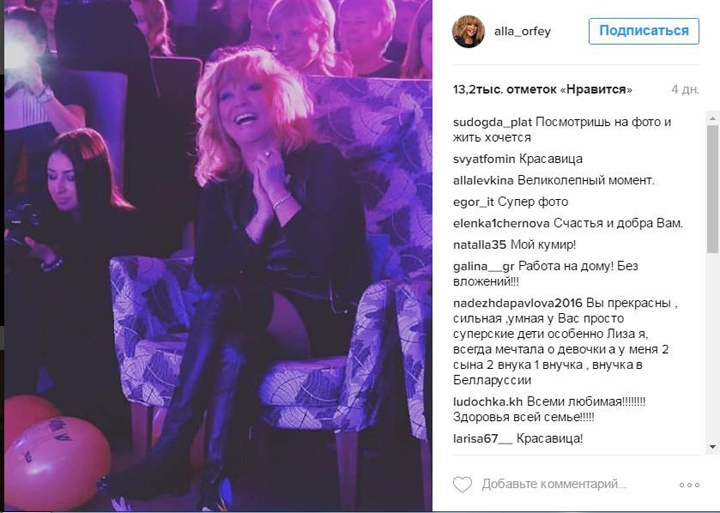Click the heart like icon
This screenshot has height=513, width=720.
pyautogui.click(x=462, y=485)
